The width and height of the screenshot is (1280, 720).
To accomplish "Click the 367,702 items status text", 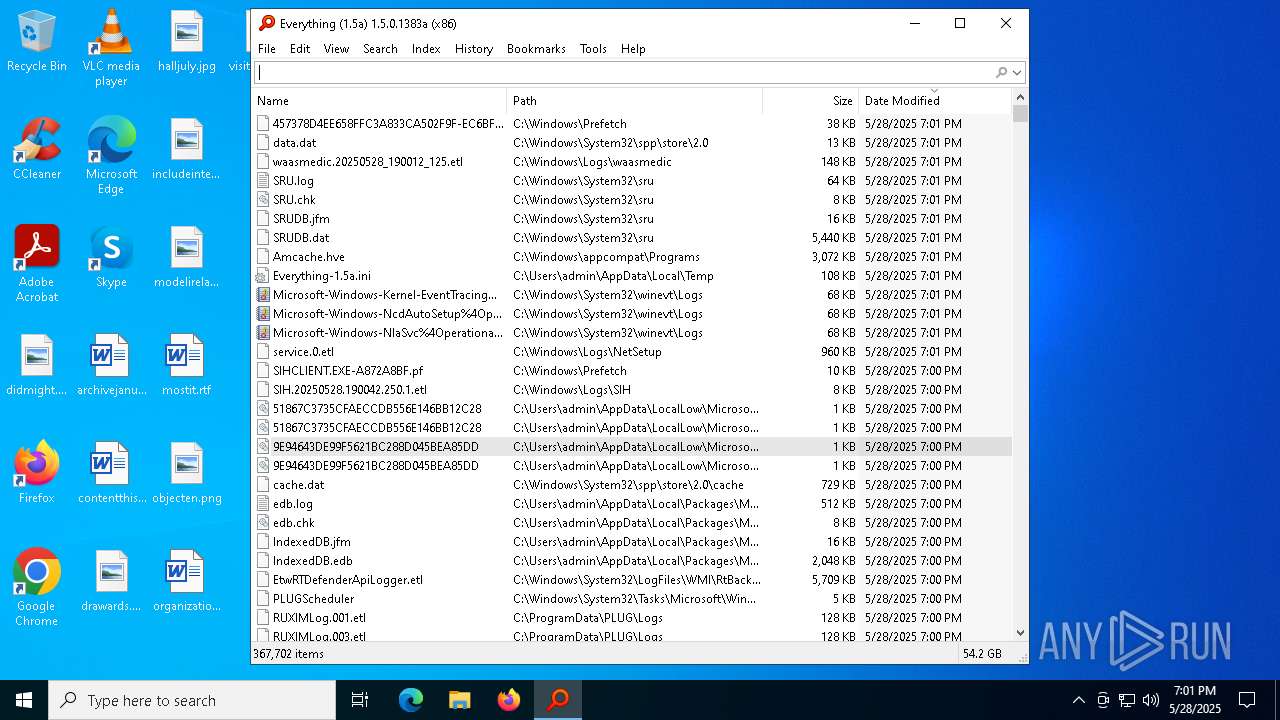I will [x=288, y=653].
